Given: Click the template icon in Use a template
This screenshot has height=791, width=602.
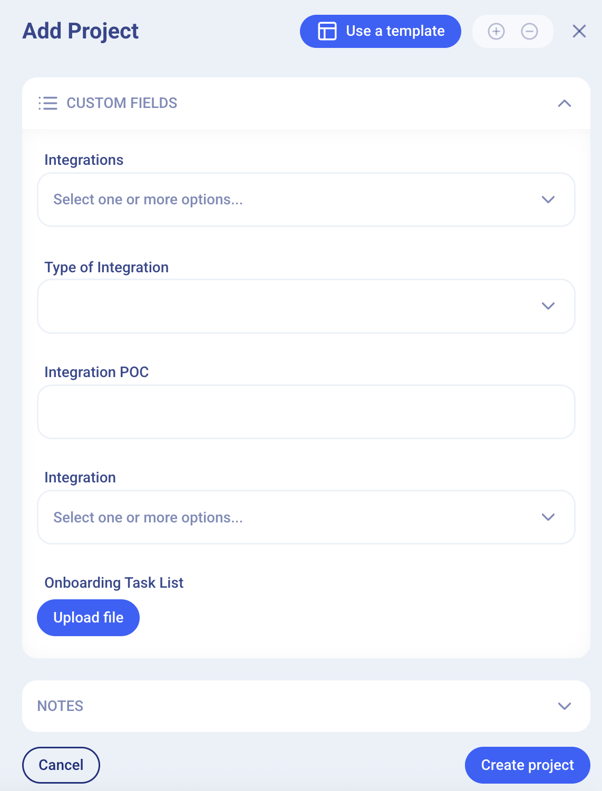Looking at the screenshot, I should (x=327, y=31).
